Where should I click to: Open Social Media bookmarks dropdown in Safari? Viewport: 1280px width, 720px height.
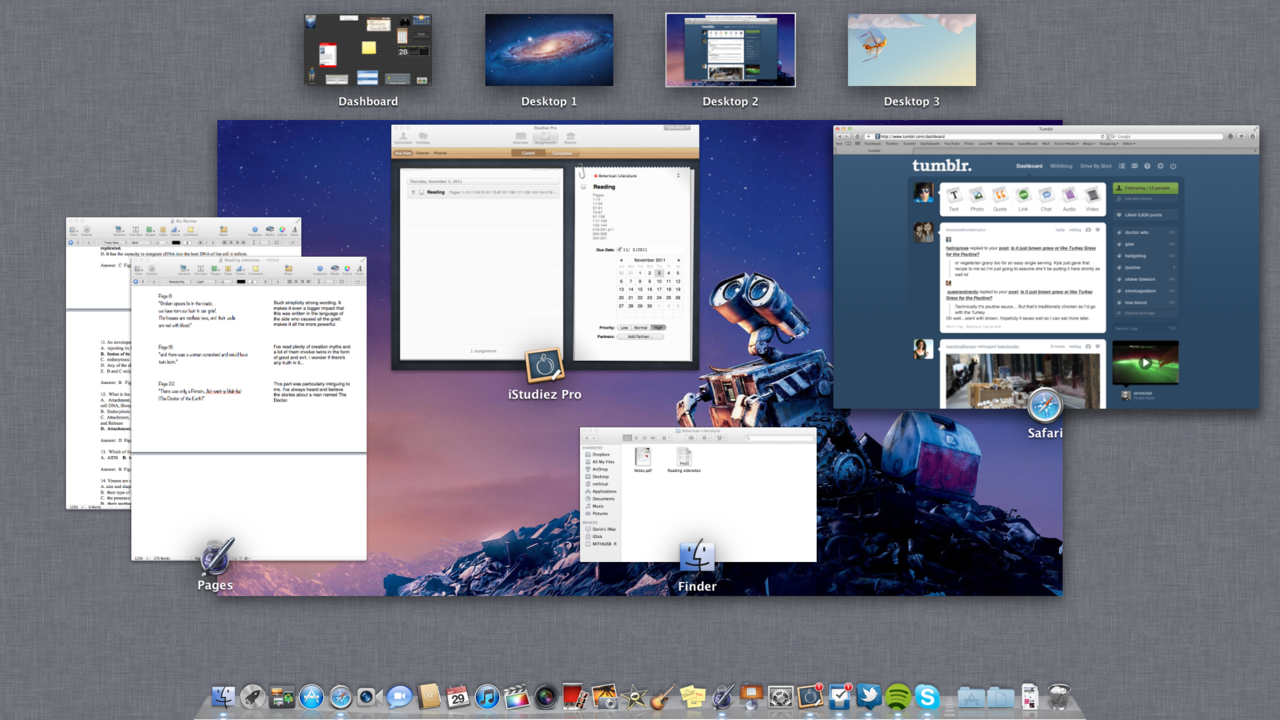(x=1066, y=143)
